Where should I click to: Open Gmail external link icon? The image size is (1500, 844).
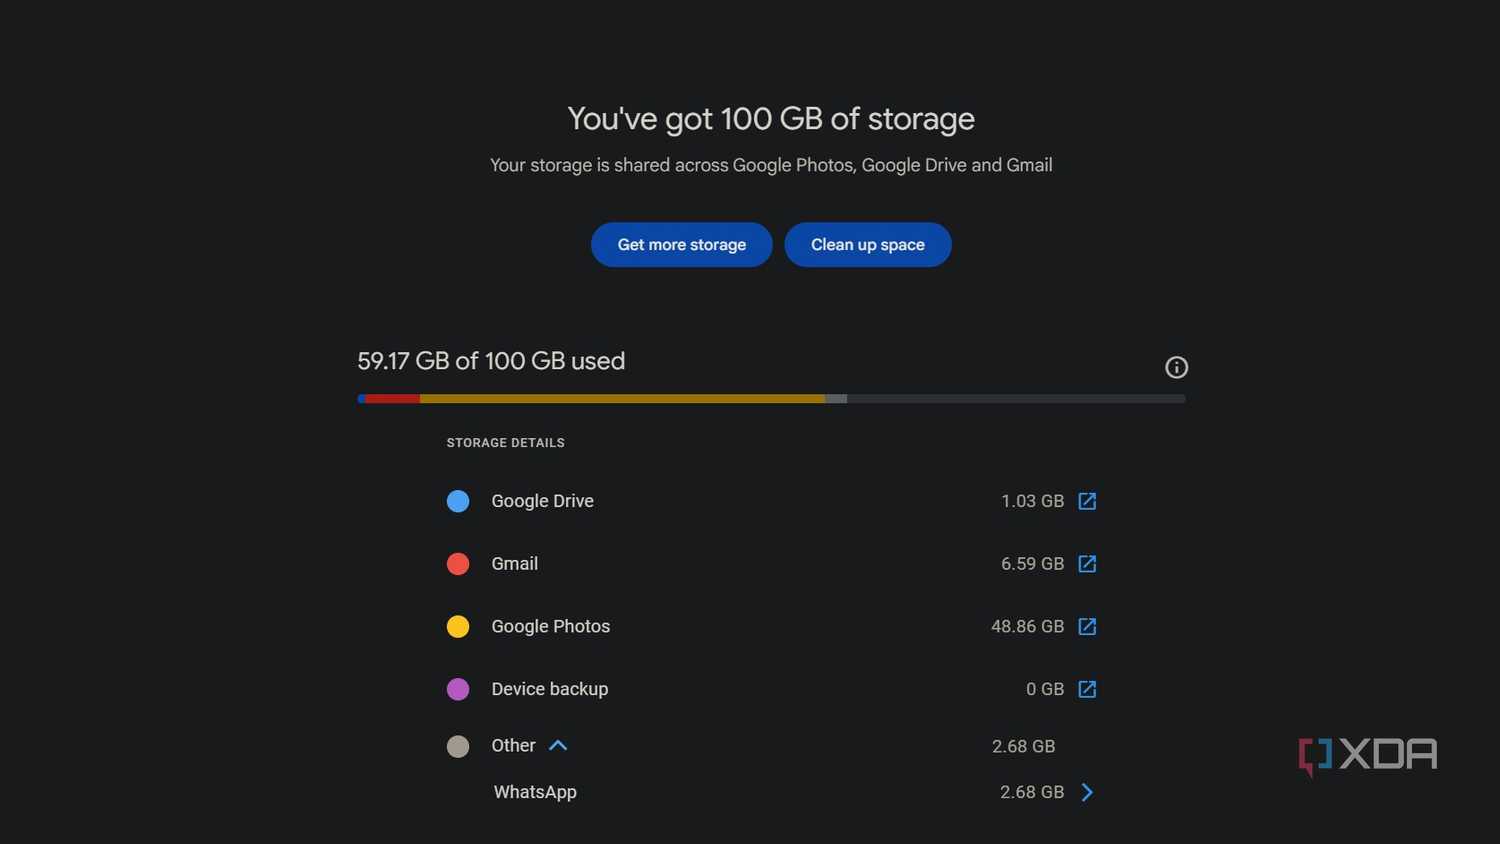coord(1087,564)
